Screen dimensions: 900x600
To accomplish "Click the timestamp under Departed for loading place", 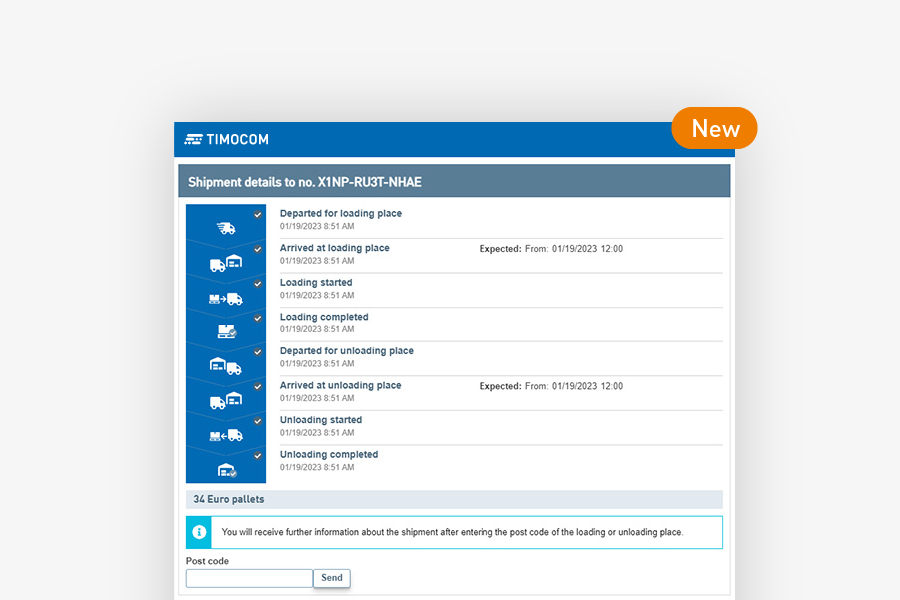I will click(317, 226).
